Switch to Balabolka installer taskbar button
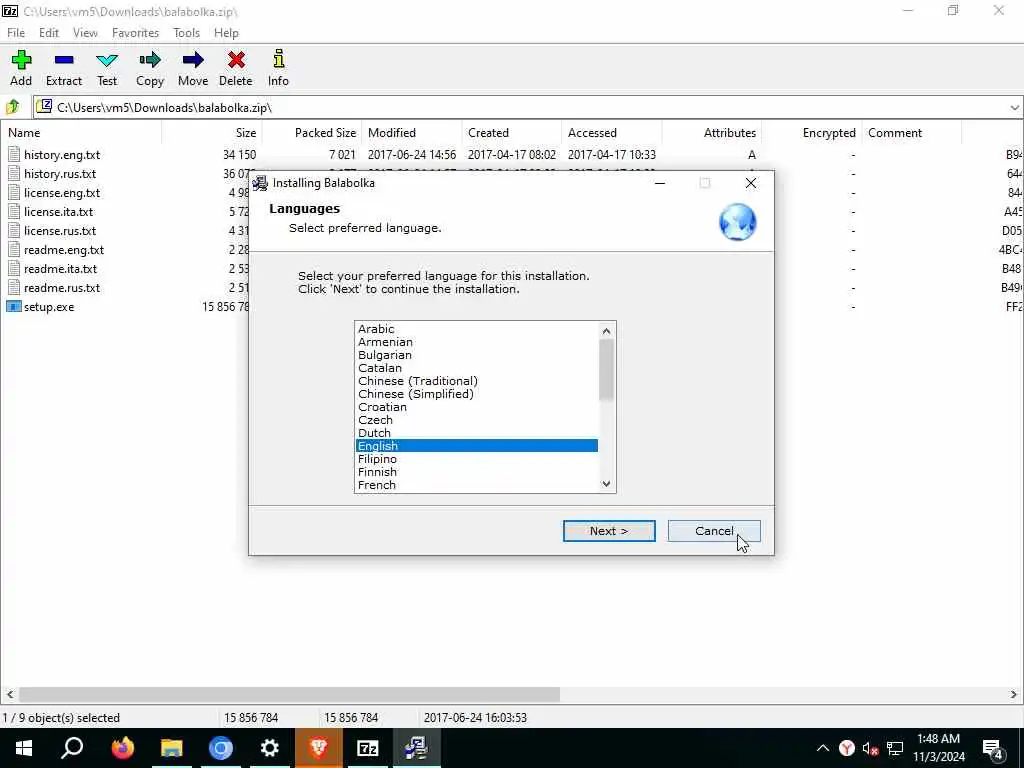 tap(416, 748)
